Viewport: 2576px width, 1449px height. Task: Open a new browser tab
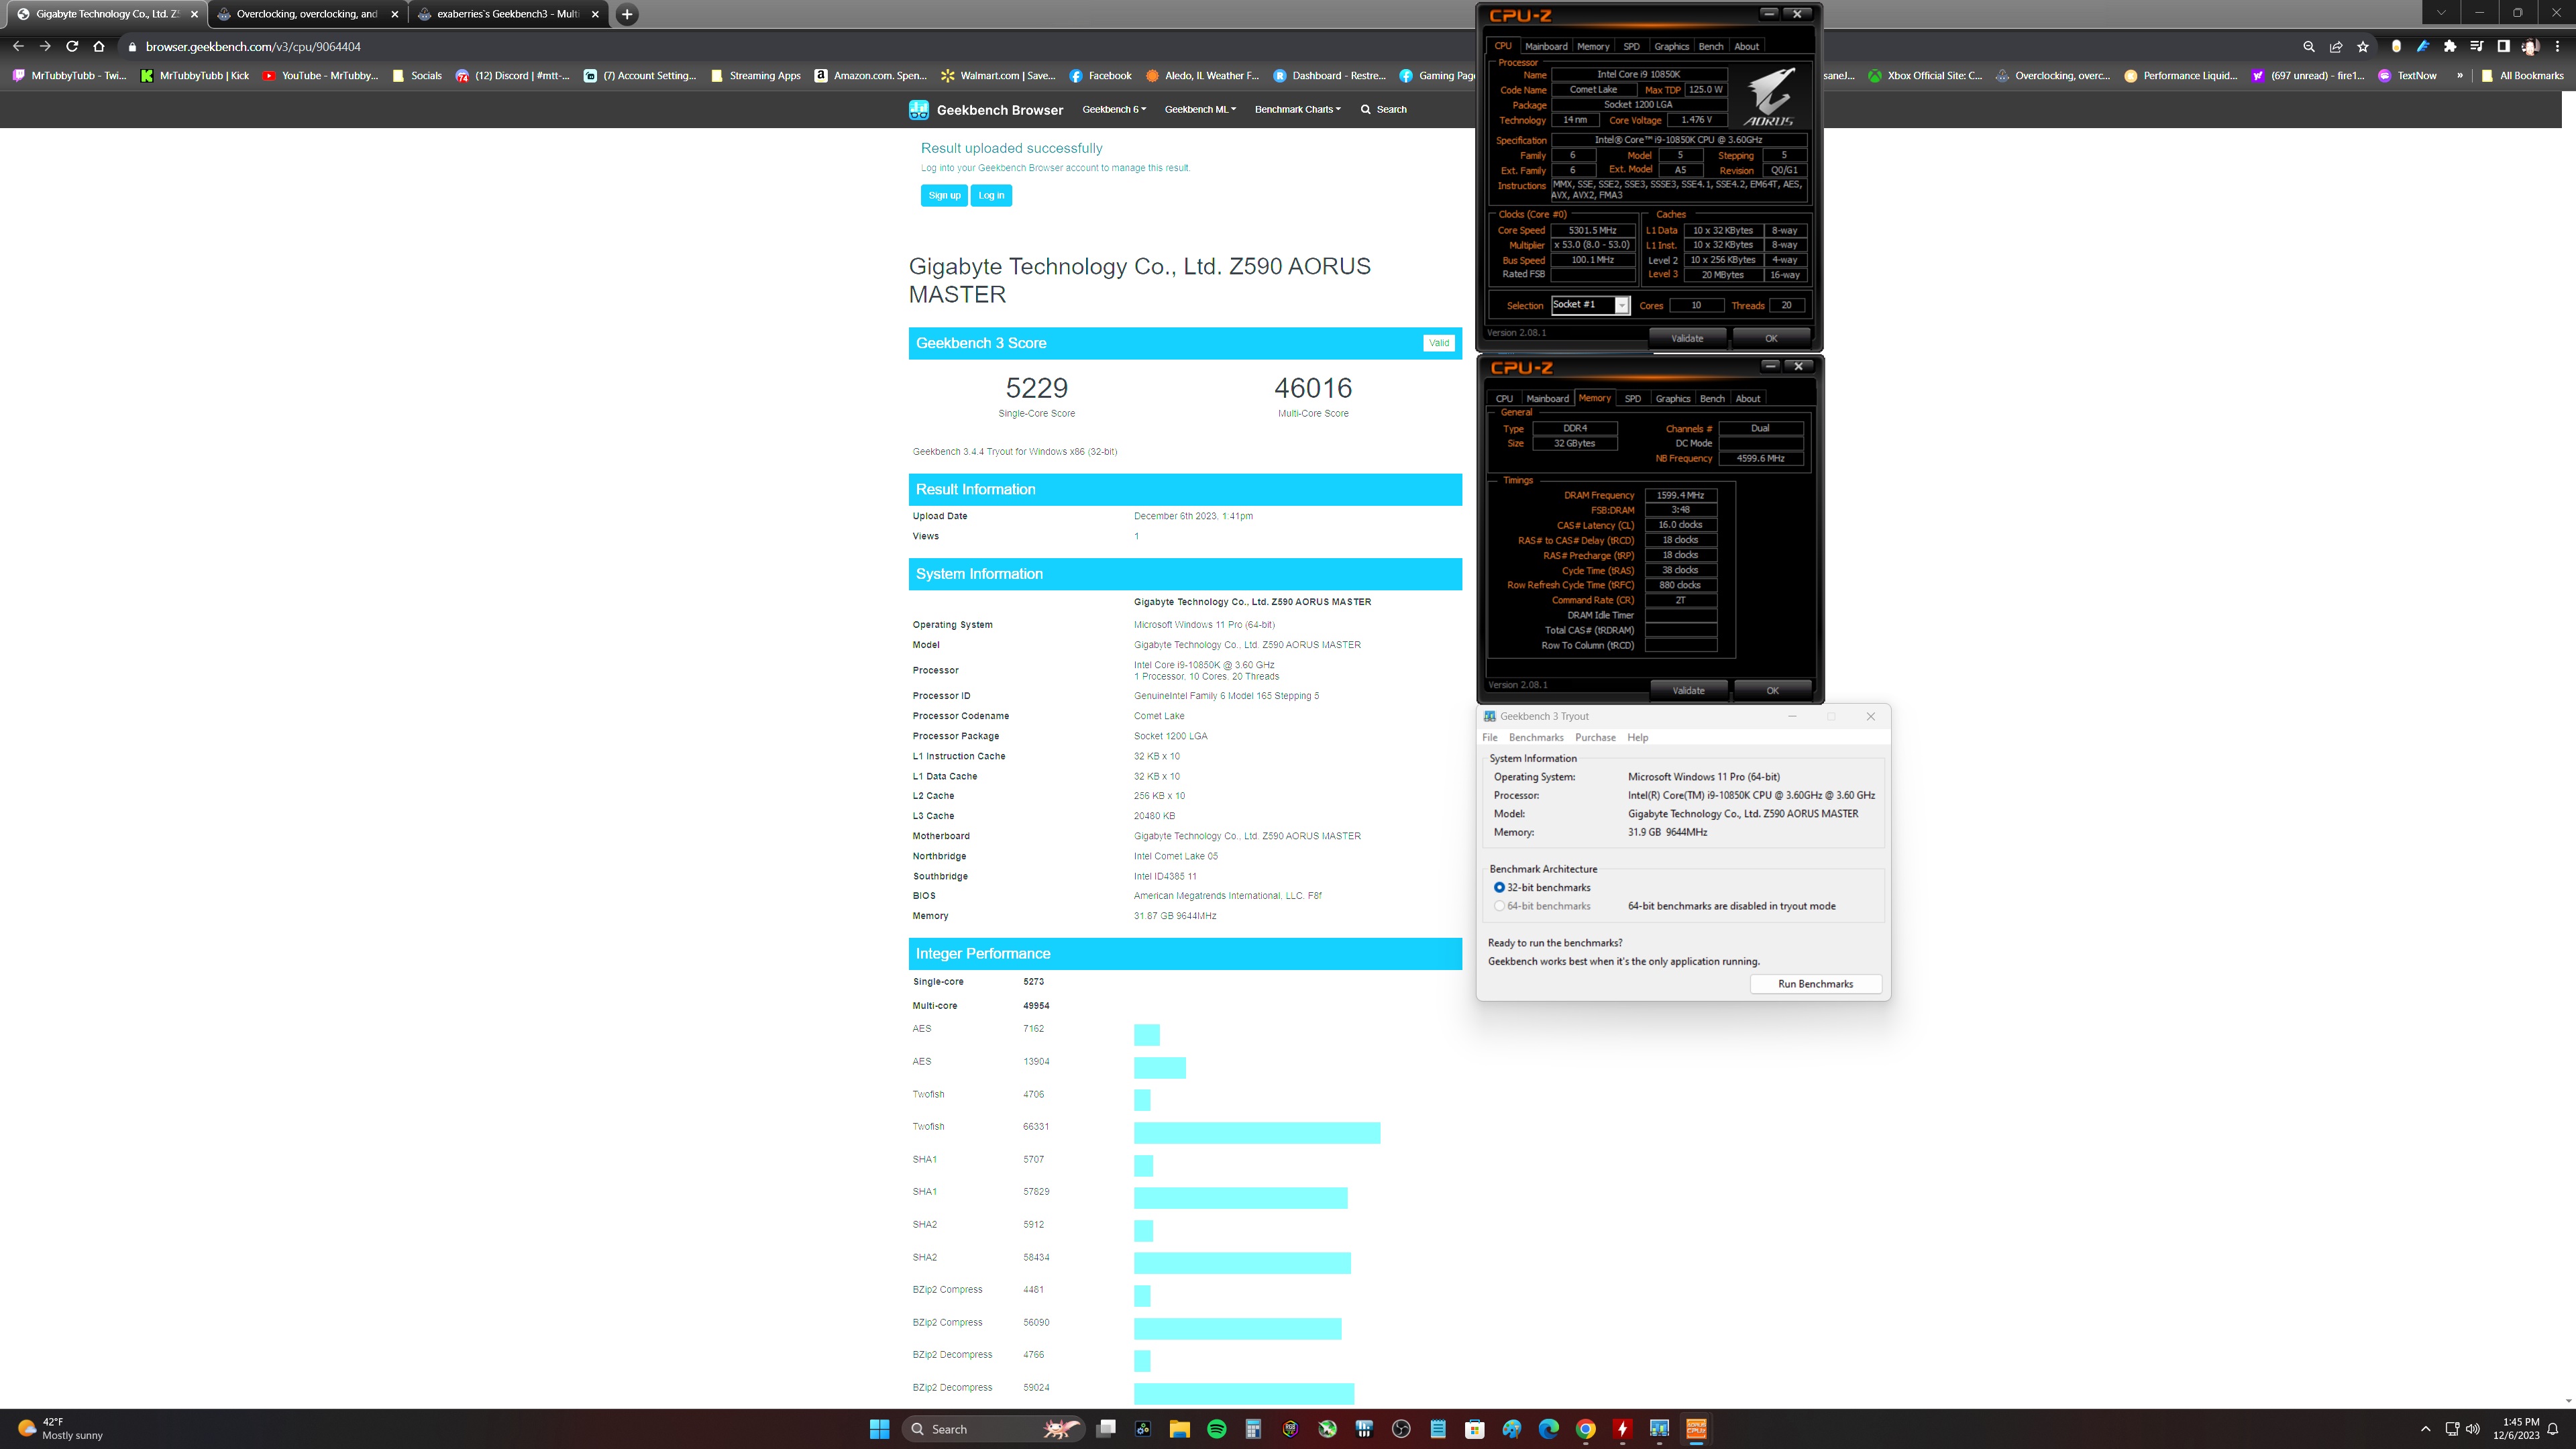(x=627, y=14)
